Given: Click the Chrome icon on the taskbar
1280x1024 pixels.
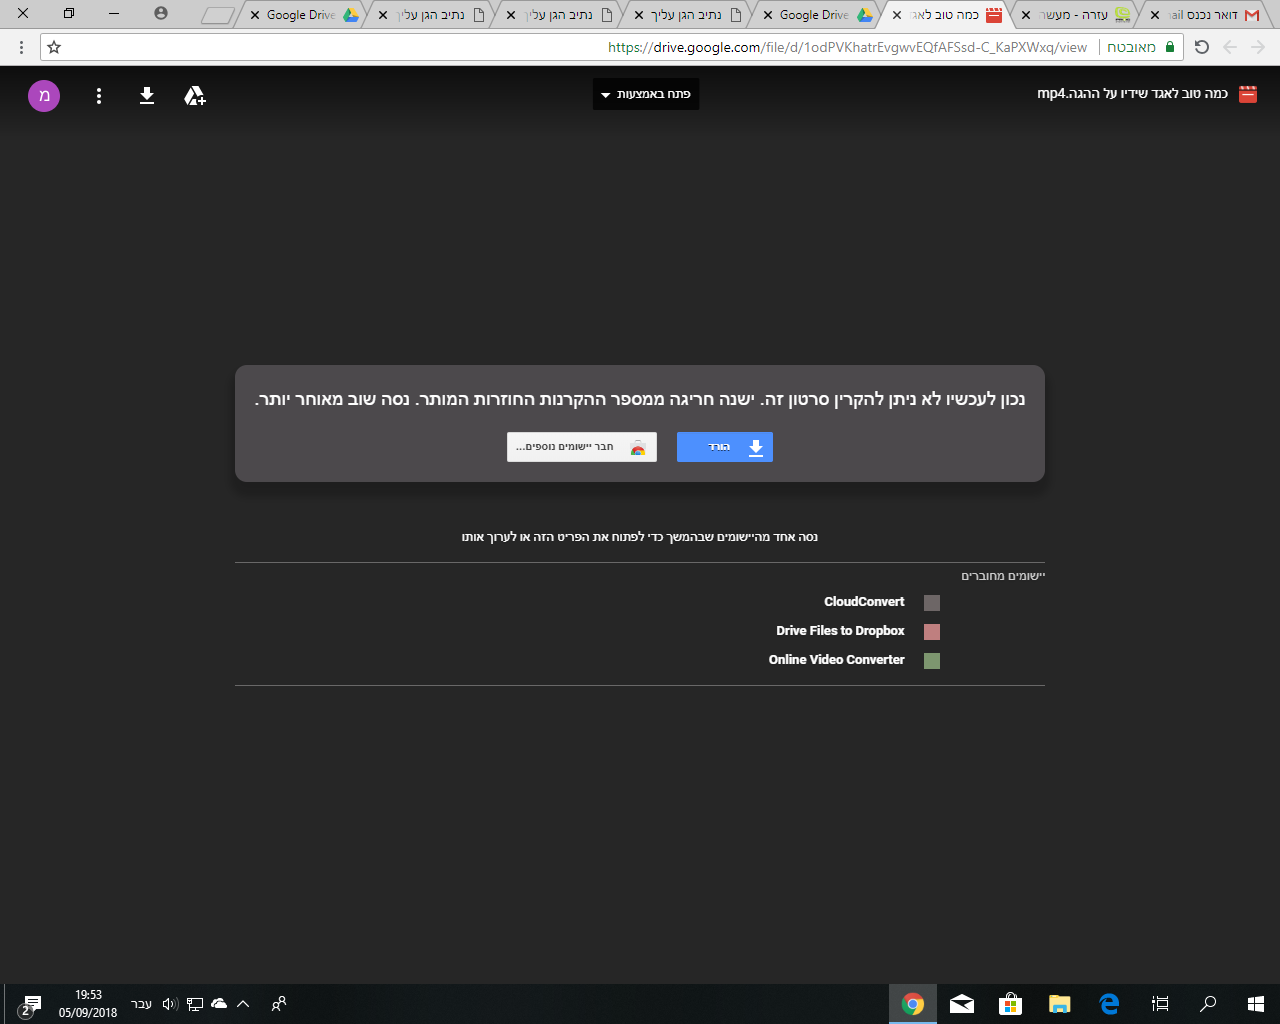Looking at the screenshot, I should pos(913,1004).
